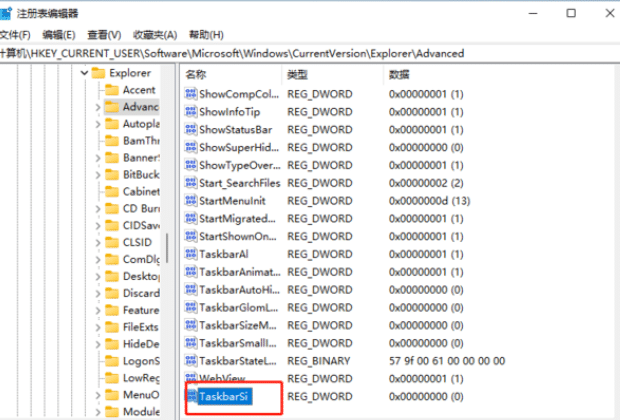Expand the Autopla key node
The width and height of the screenshot is (620, 420).
click(x=98, y=124)
